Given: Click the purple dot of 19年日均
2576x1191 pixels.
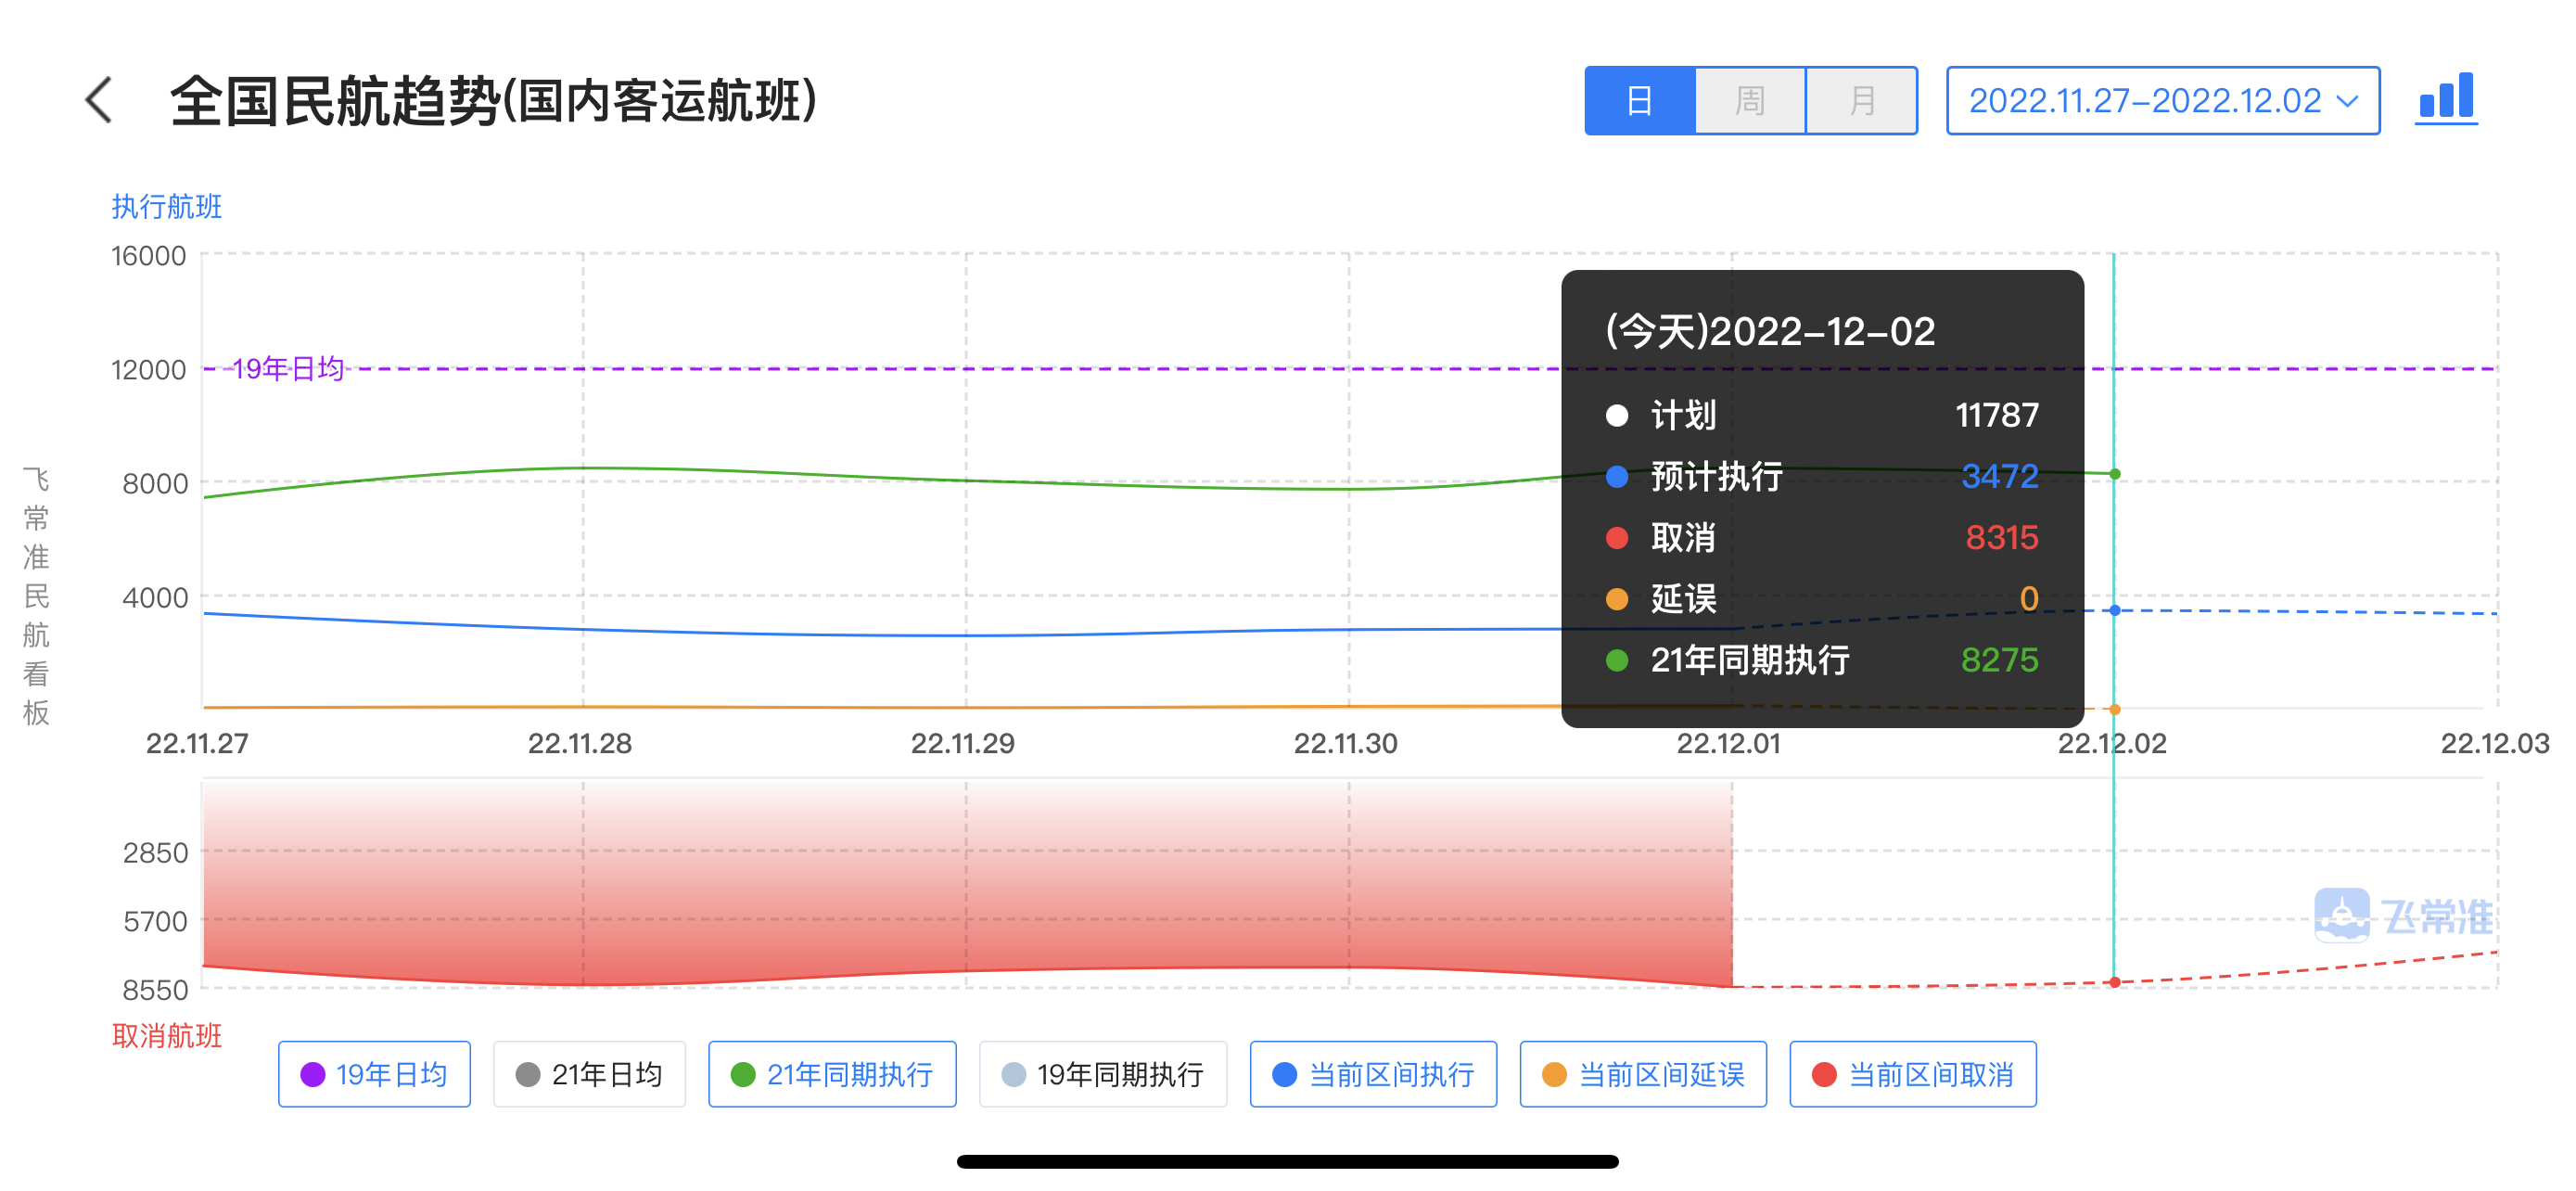Looking at the screenshot, I should tap(313, 1074).
